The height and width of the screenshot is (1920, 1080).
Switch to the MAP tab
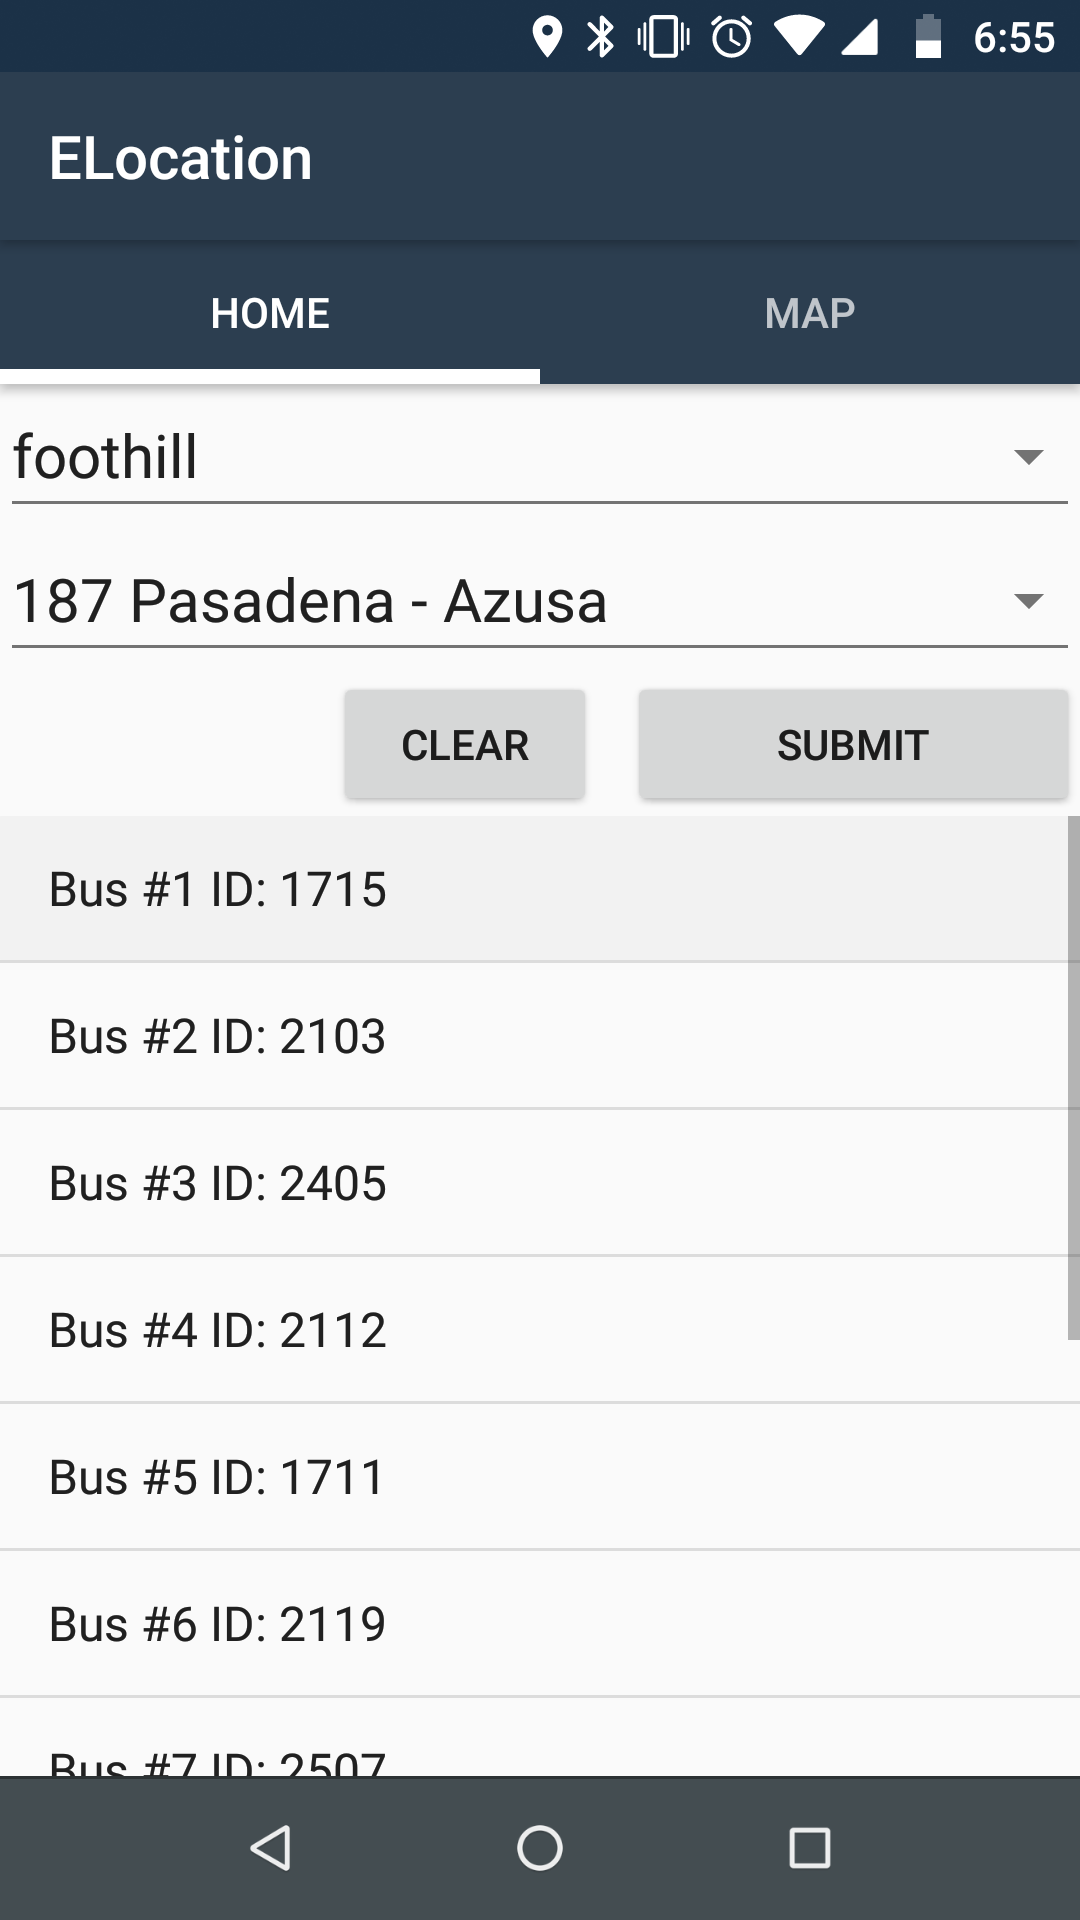810,314
